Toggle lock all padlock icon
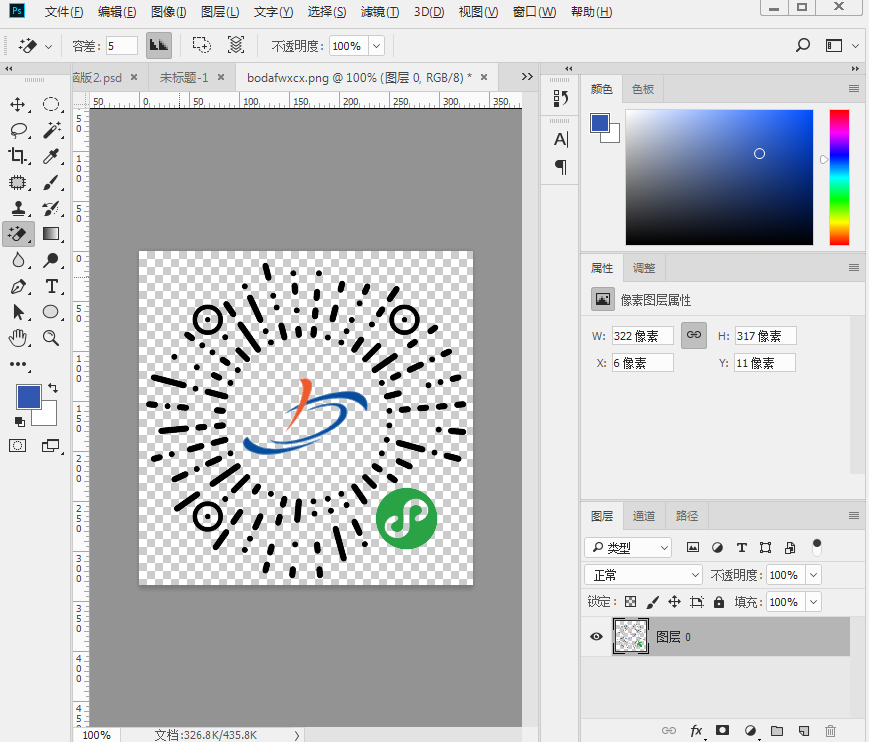 [x=719, y=602]
